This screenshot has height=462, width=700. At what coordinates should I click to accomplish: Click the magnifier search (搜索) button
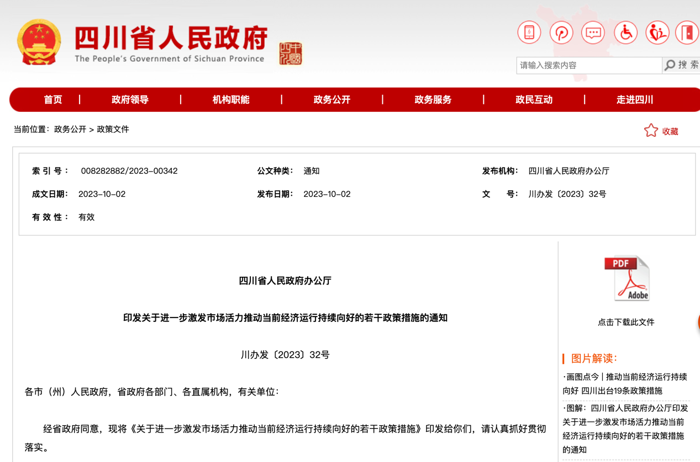tap(680, 65)
